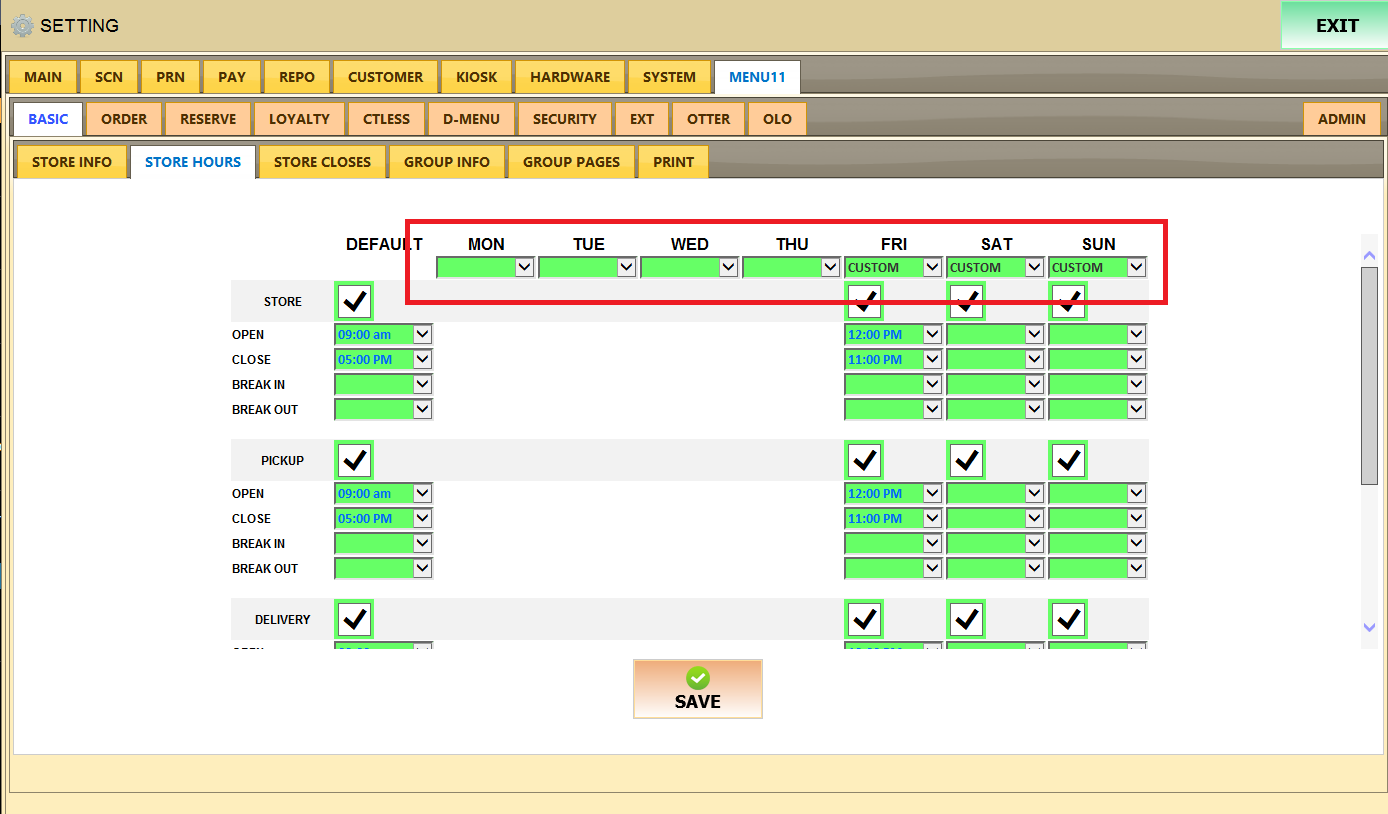Click the EXIT button

tap(1336, 26)
